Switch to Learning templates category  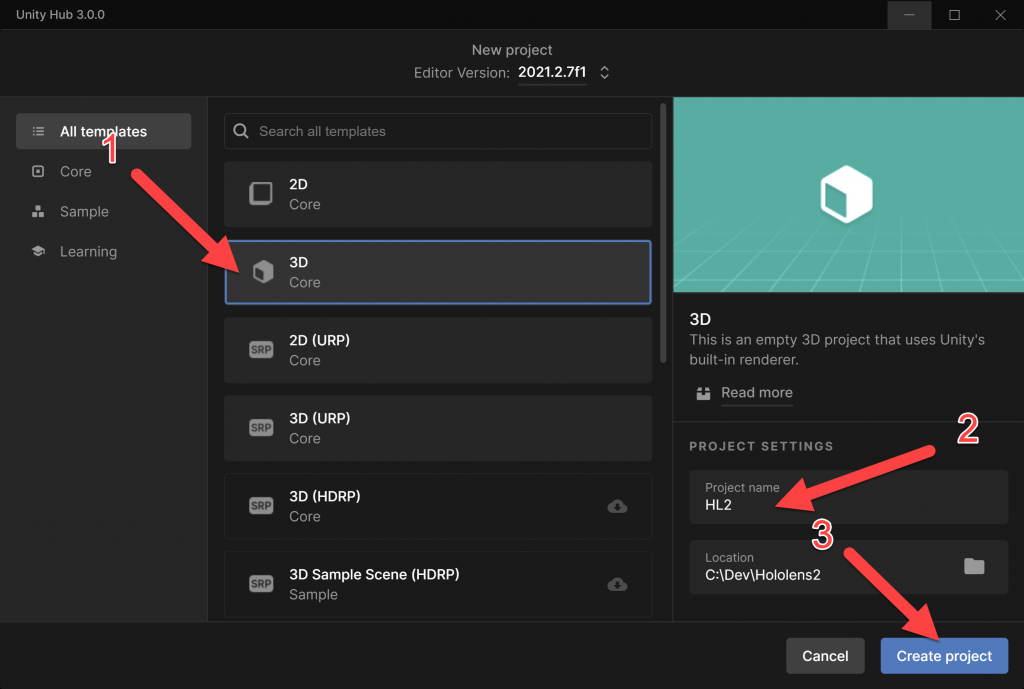coord(104,251)
